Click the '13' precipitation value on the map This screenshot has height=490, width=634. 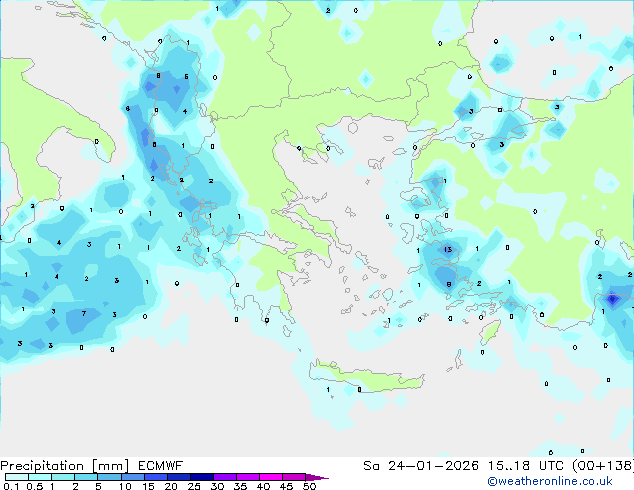point(448,249)
